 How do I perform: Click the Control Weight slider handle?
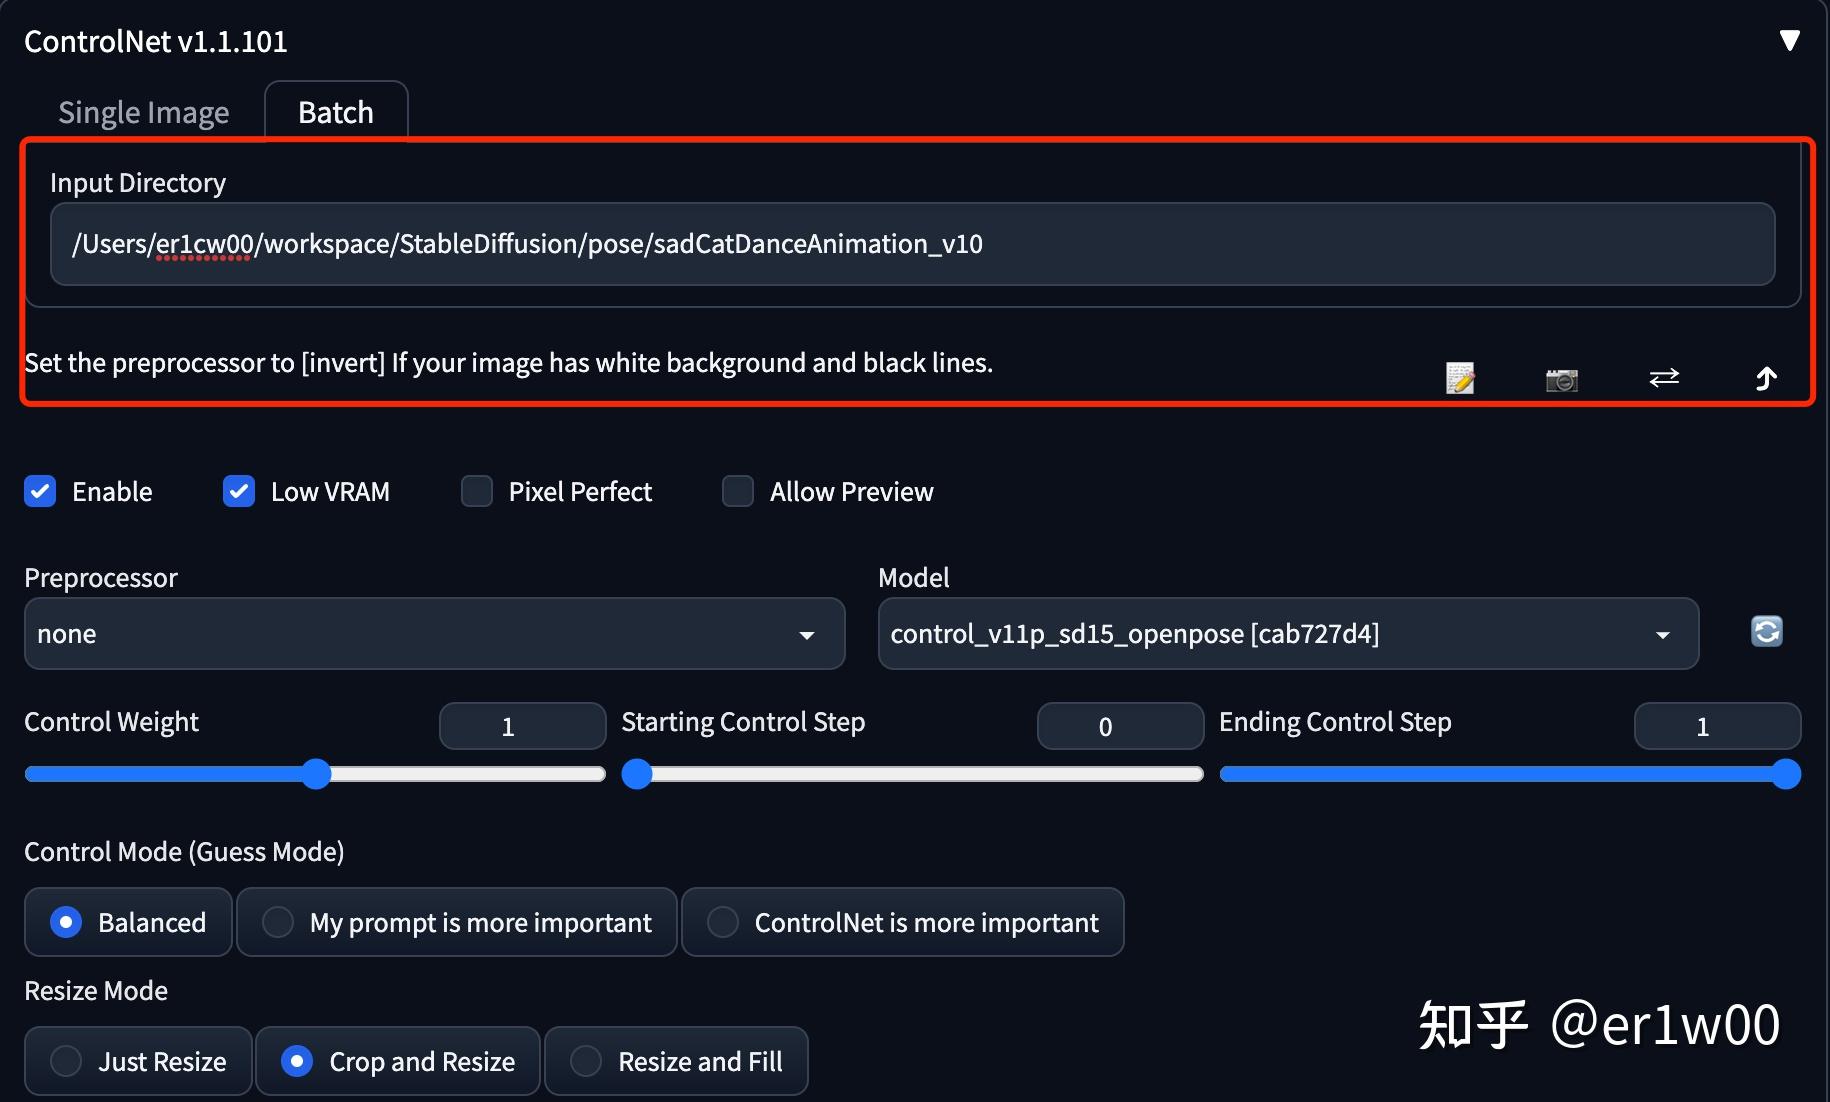(x=316, y=774)
